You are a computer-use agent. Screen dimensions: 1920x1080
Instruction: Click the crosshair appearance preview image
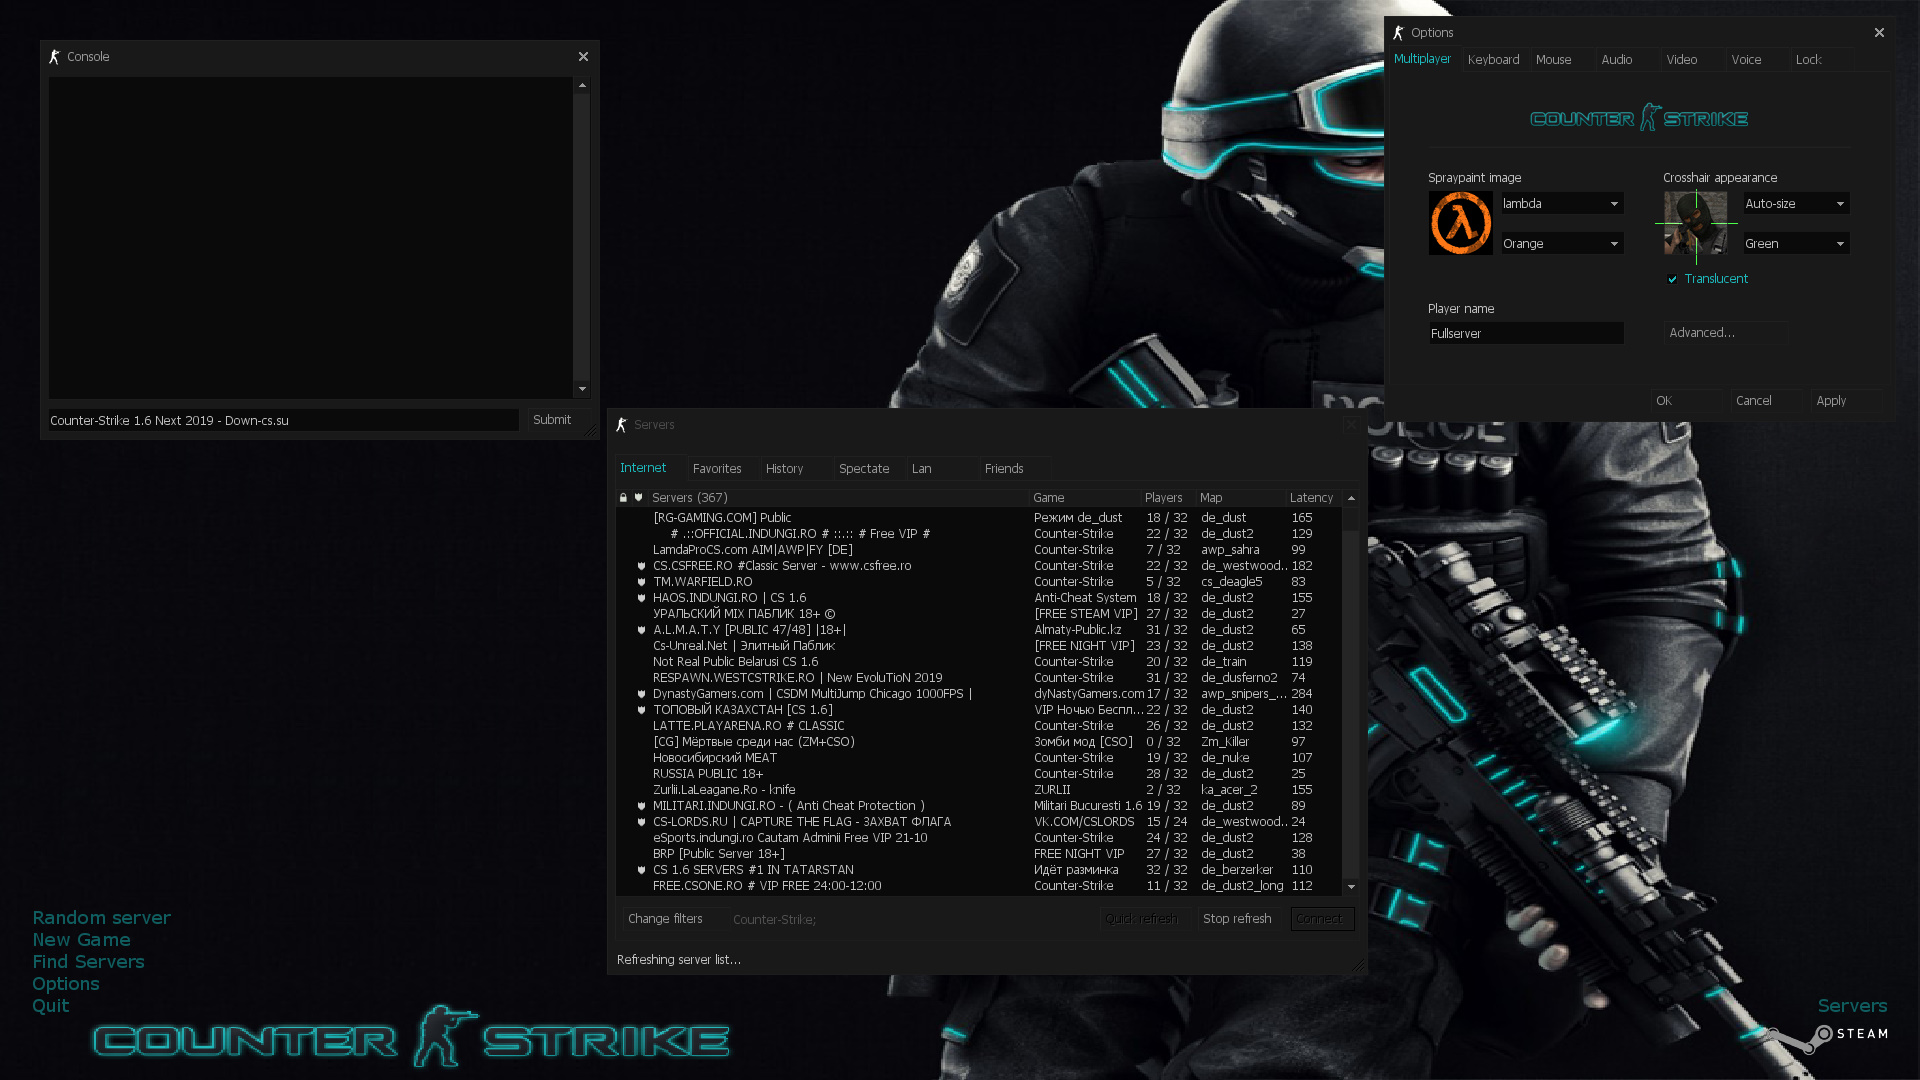[1695, 223]
